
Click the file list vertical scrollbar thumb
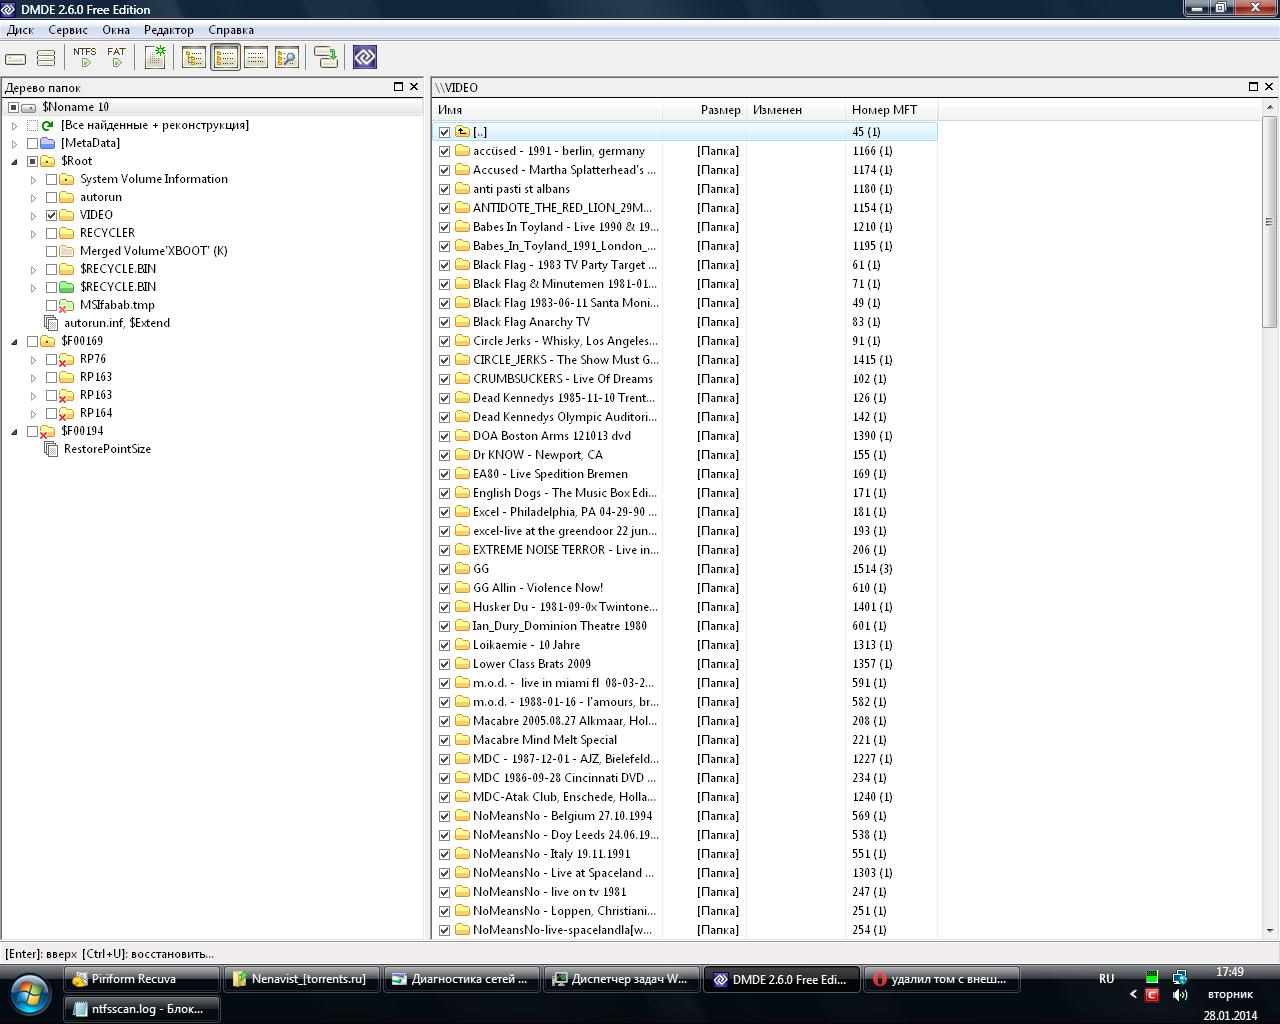pyautogui.click(x=1270, y=222)
